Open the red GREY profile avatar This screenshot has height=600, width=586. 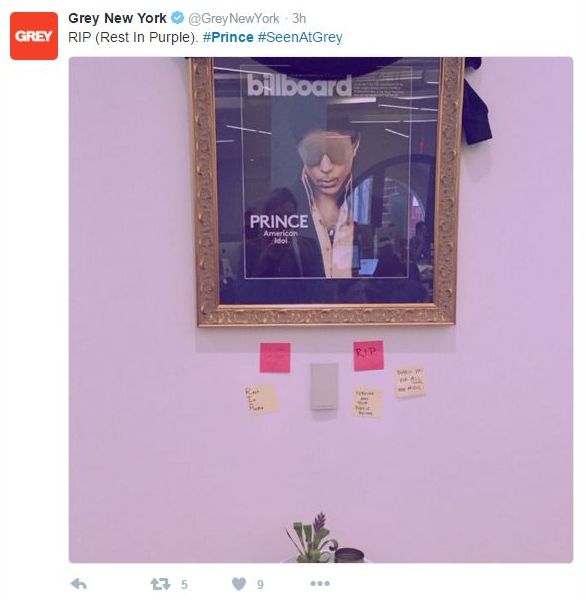(x=34, y=36)
